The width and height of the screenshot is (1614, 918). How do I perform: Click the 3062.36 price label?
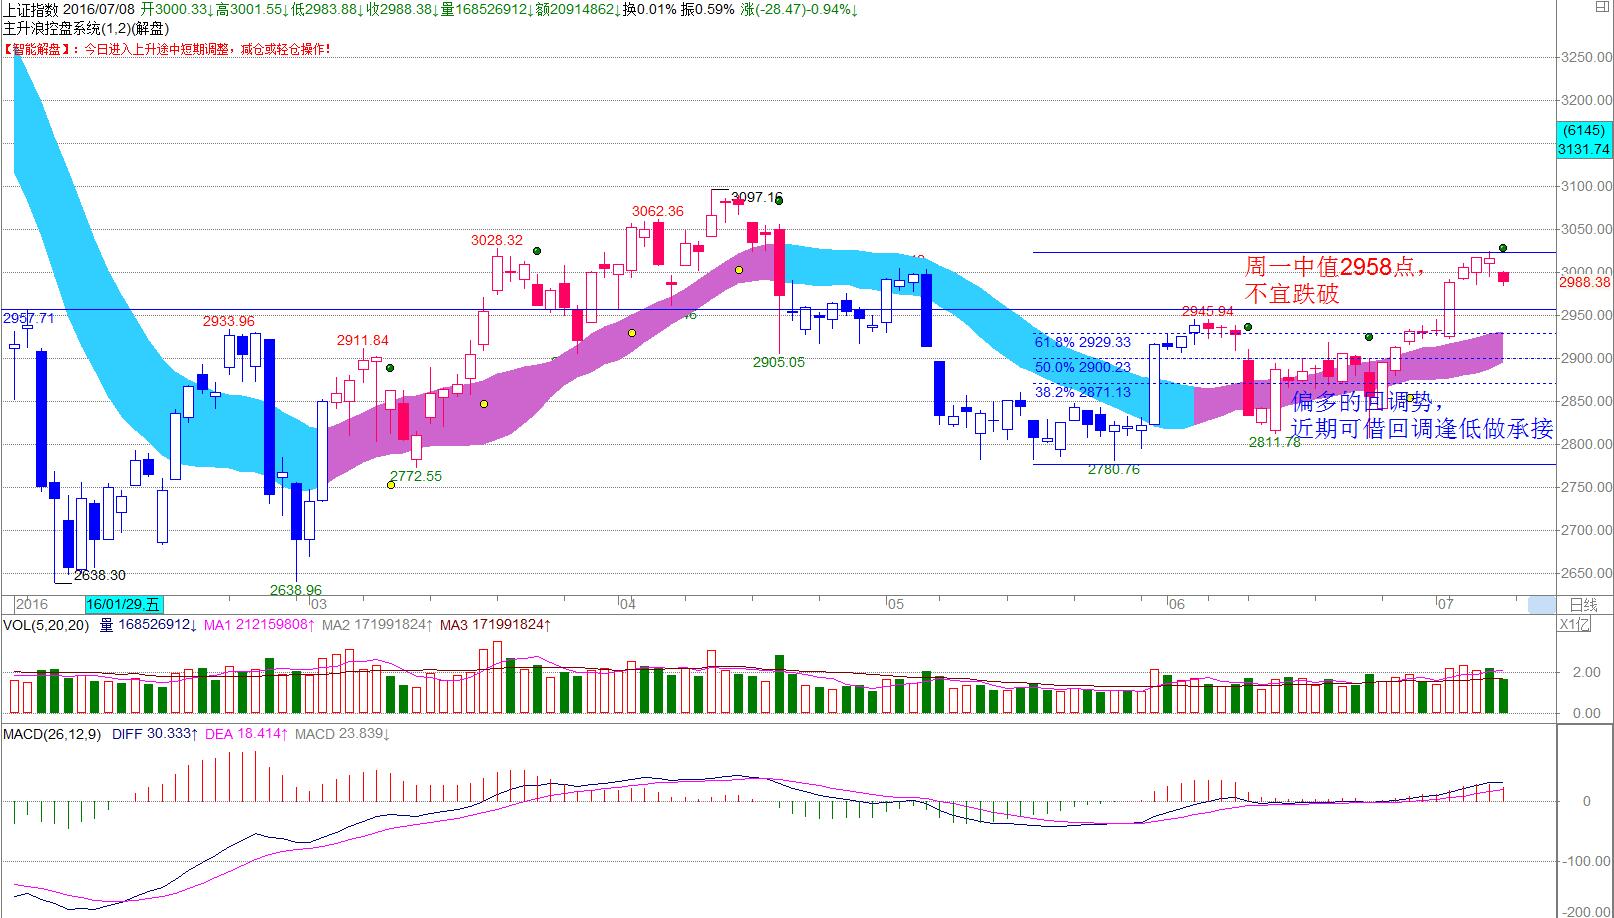coord(658,211)
